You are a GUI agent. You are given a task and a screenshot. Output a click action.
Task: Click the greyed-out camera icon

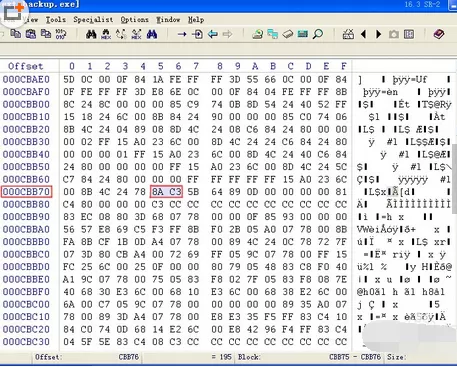coord(394,34)
